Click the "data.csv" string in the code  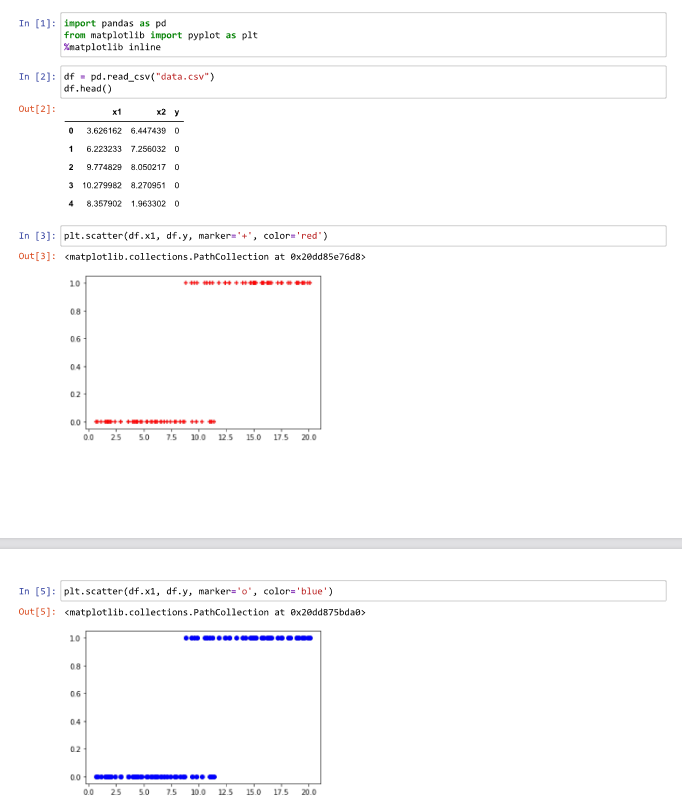coord(183,77)
